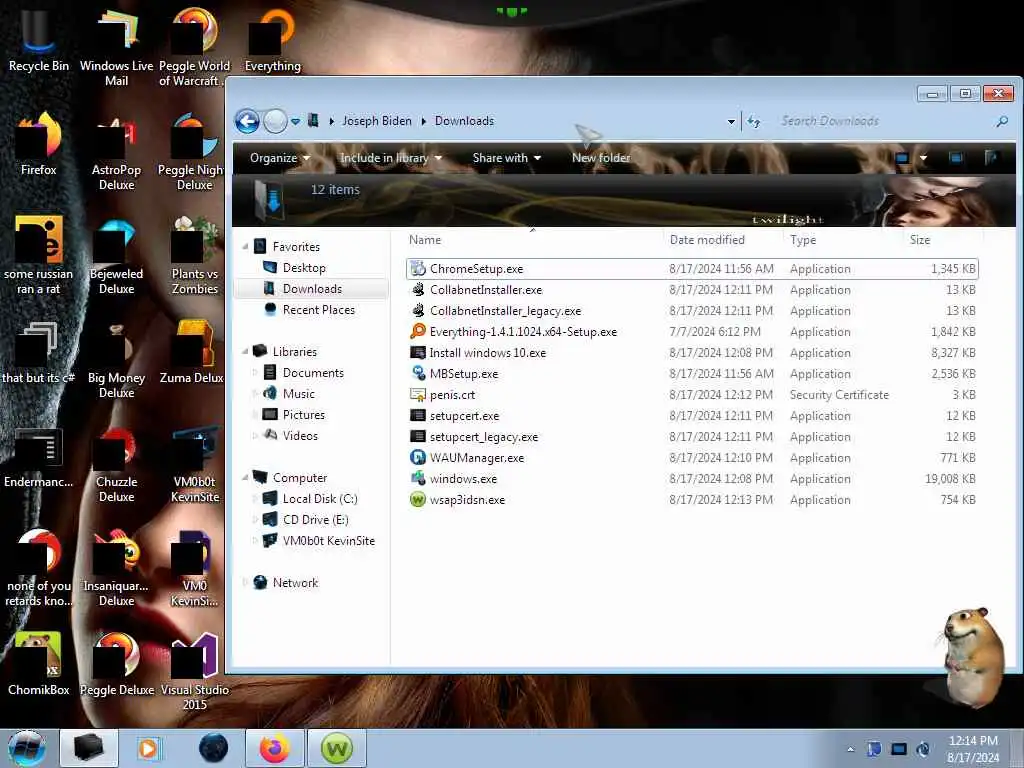Image resolution: width=1024 pixels, height=768 pixels.
Task: Open the Share with menu
Action: [507, 158]
